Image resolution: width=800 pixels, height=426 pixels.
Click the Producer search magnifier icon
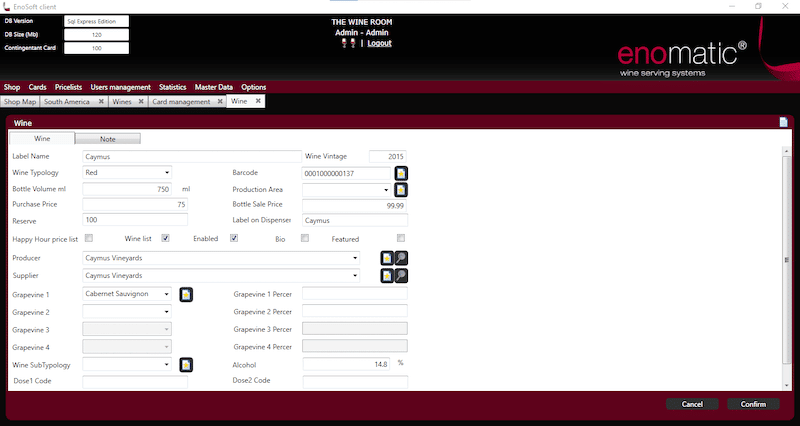coord(401,258)
